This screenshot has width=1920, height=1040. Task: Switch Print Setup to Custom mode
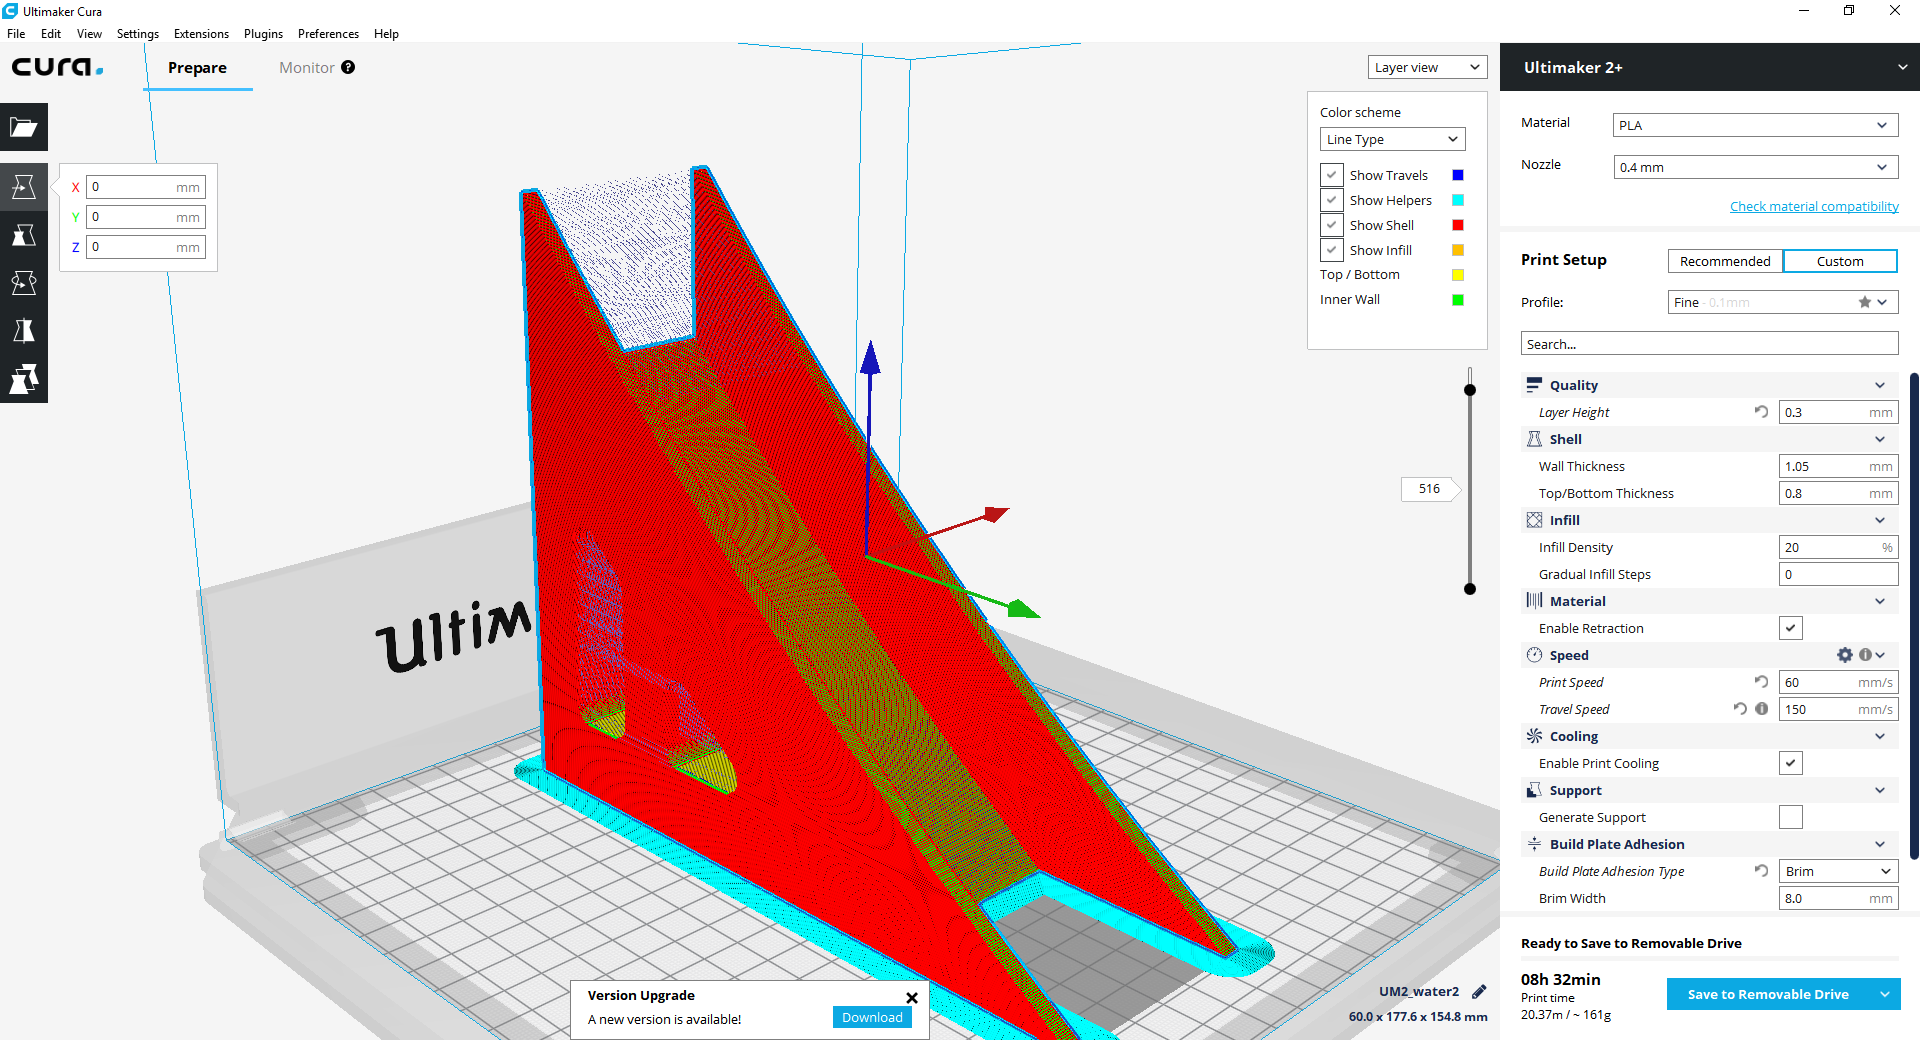[1840, 261]
